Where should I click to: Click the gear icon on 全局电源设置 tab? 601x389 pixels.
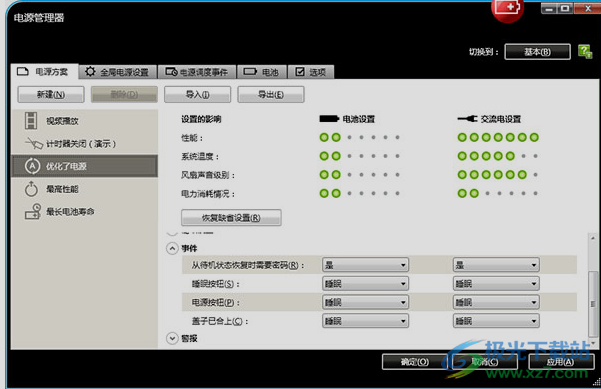pyautogui.click(x=90, y=71)
